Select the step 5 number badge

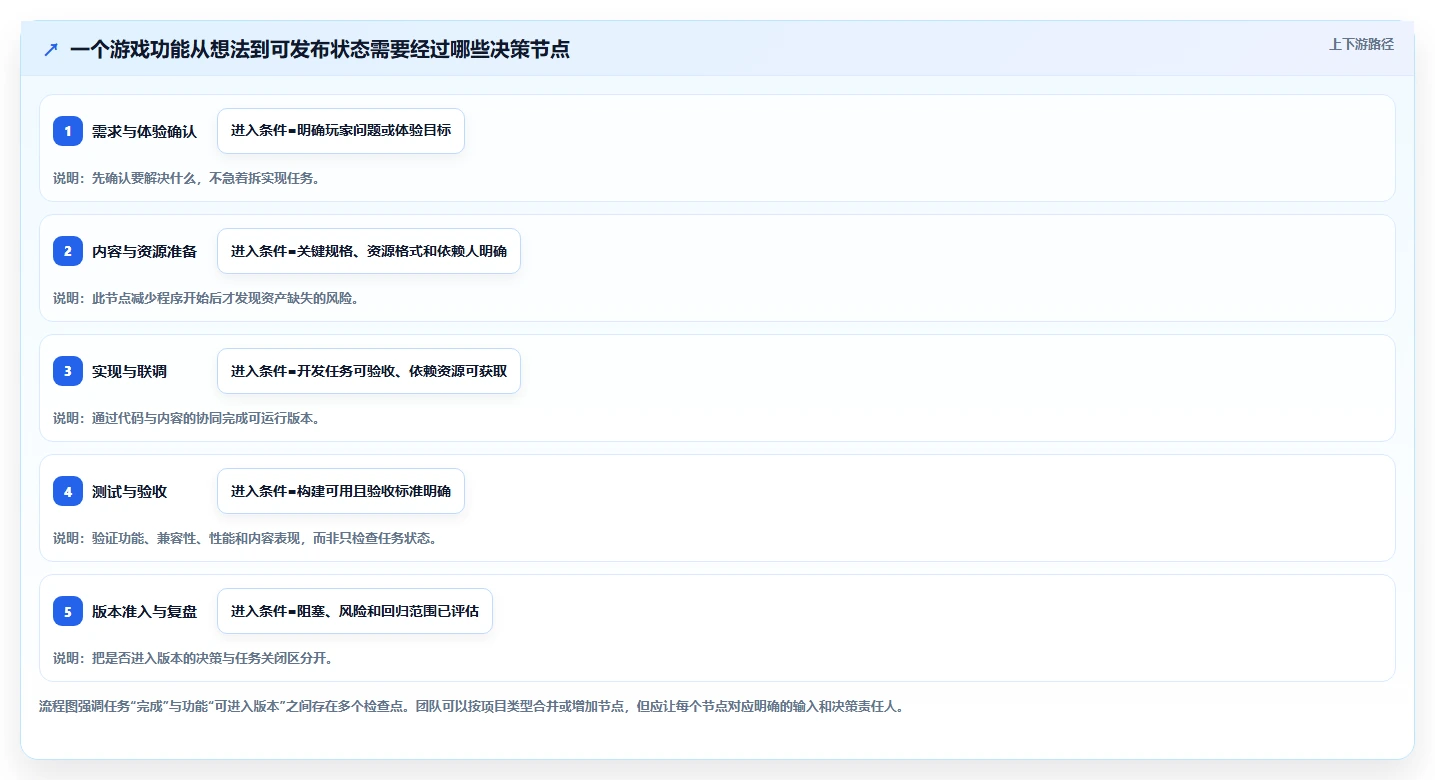[x=68, y=611]
